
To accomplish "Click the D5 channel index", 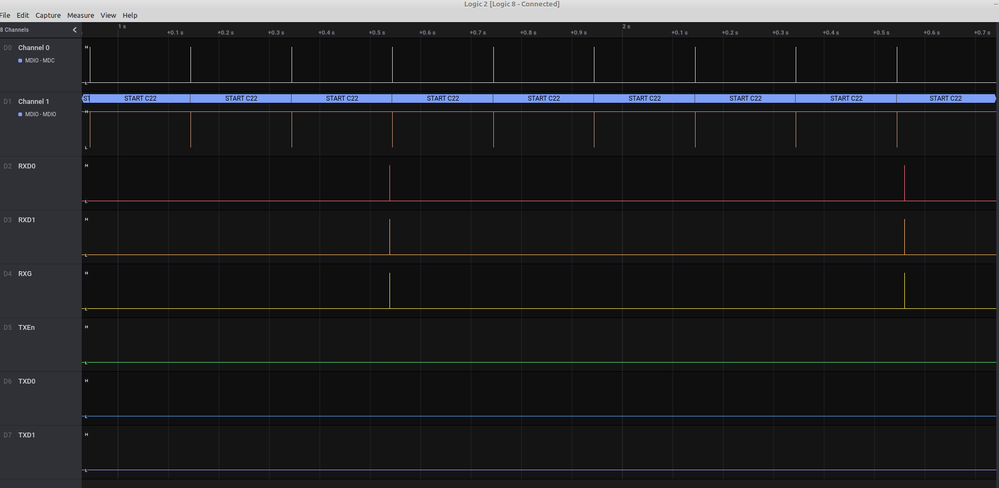I will pos(8,327).
